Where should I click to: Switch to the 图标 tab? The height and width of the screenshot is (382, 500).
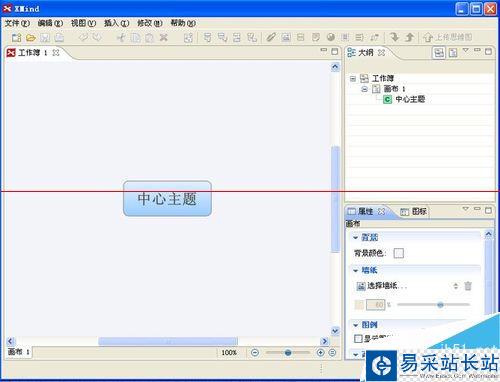click(x=413, y=211)
